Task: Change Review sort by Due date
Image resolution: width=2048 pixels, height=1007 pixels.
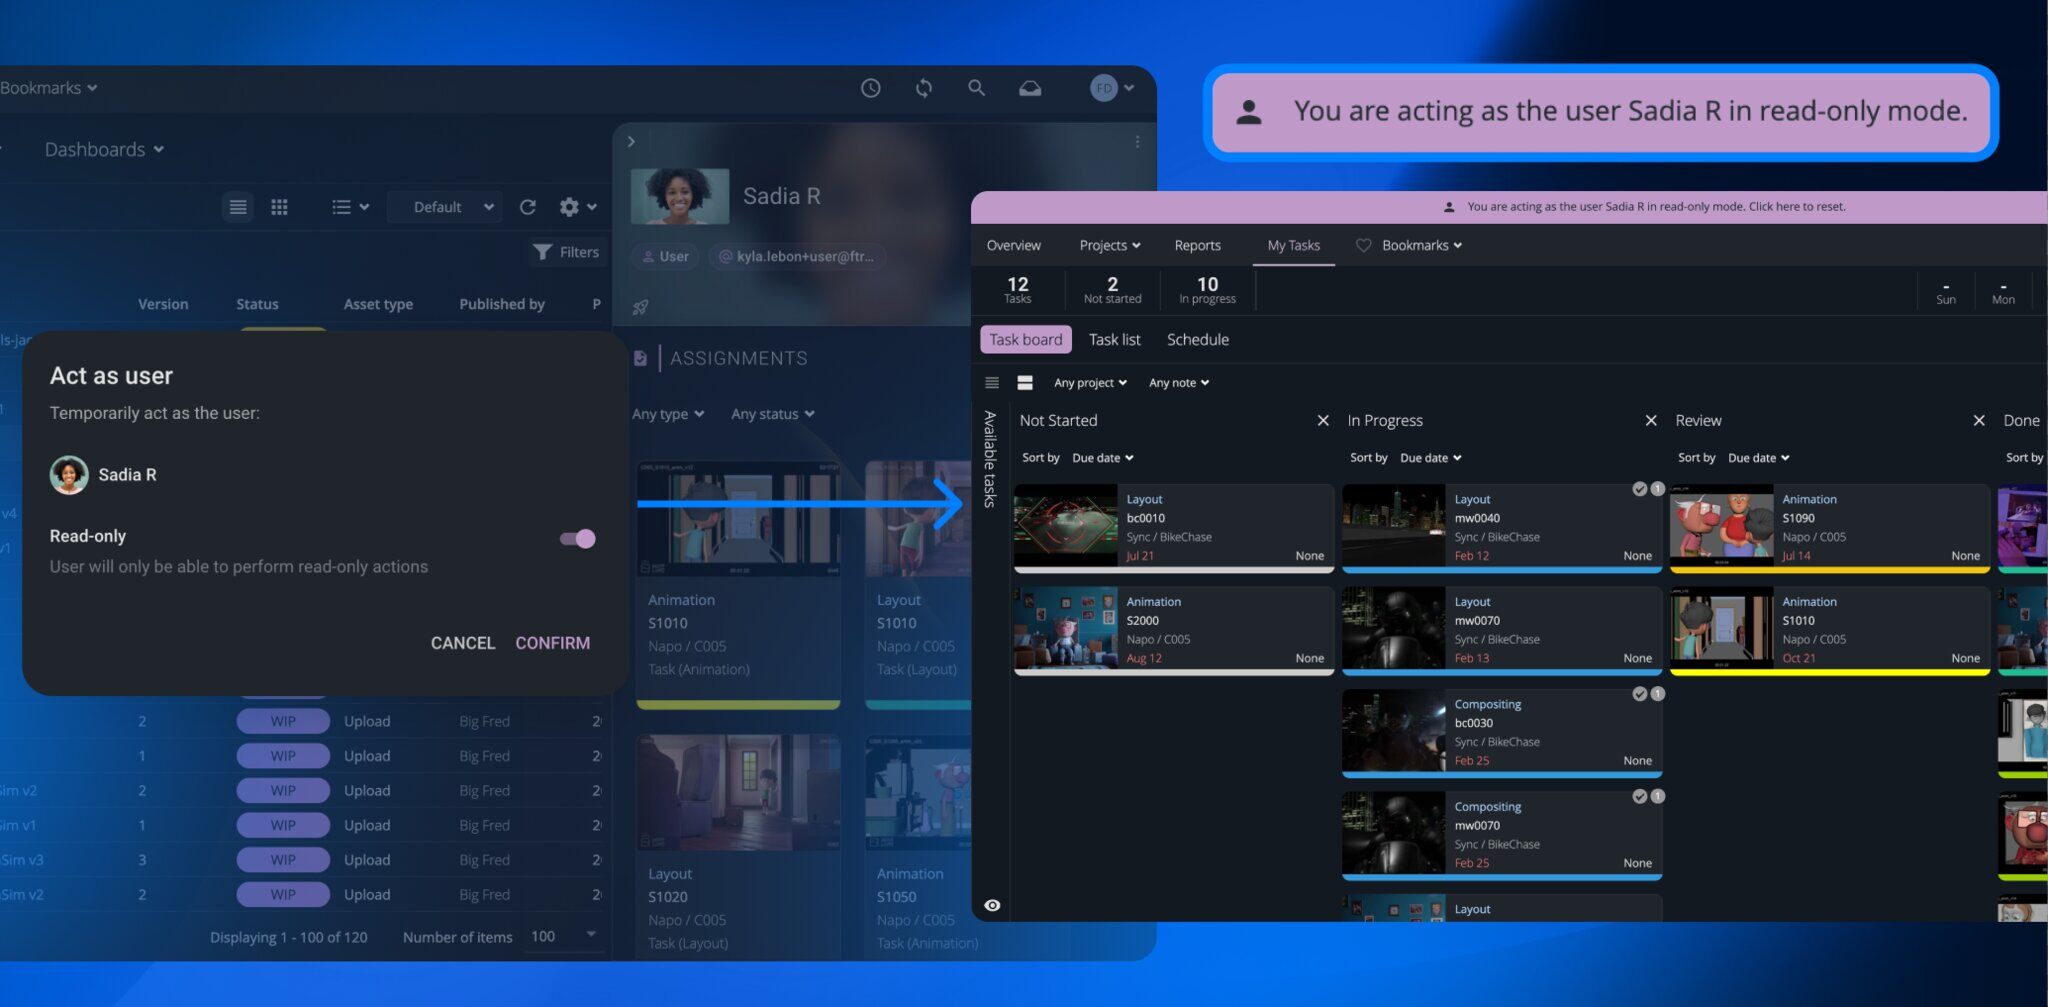Action: (x=1759, y=458)
